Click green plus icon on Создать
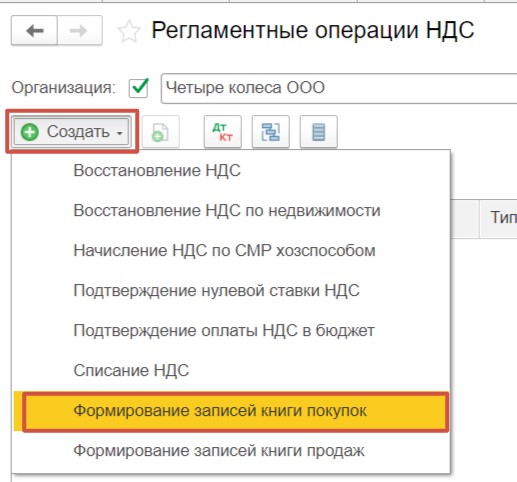This screenshot has height=482, width=517. (x=30, y=132)
